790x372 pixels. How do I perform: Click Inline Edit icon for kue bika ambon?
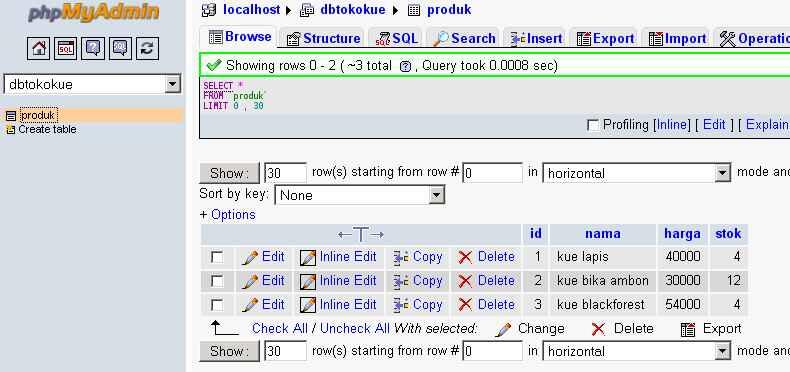coord(307,281)
